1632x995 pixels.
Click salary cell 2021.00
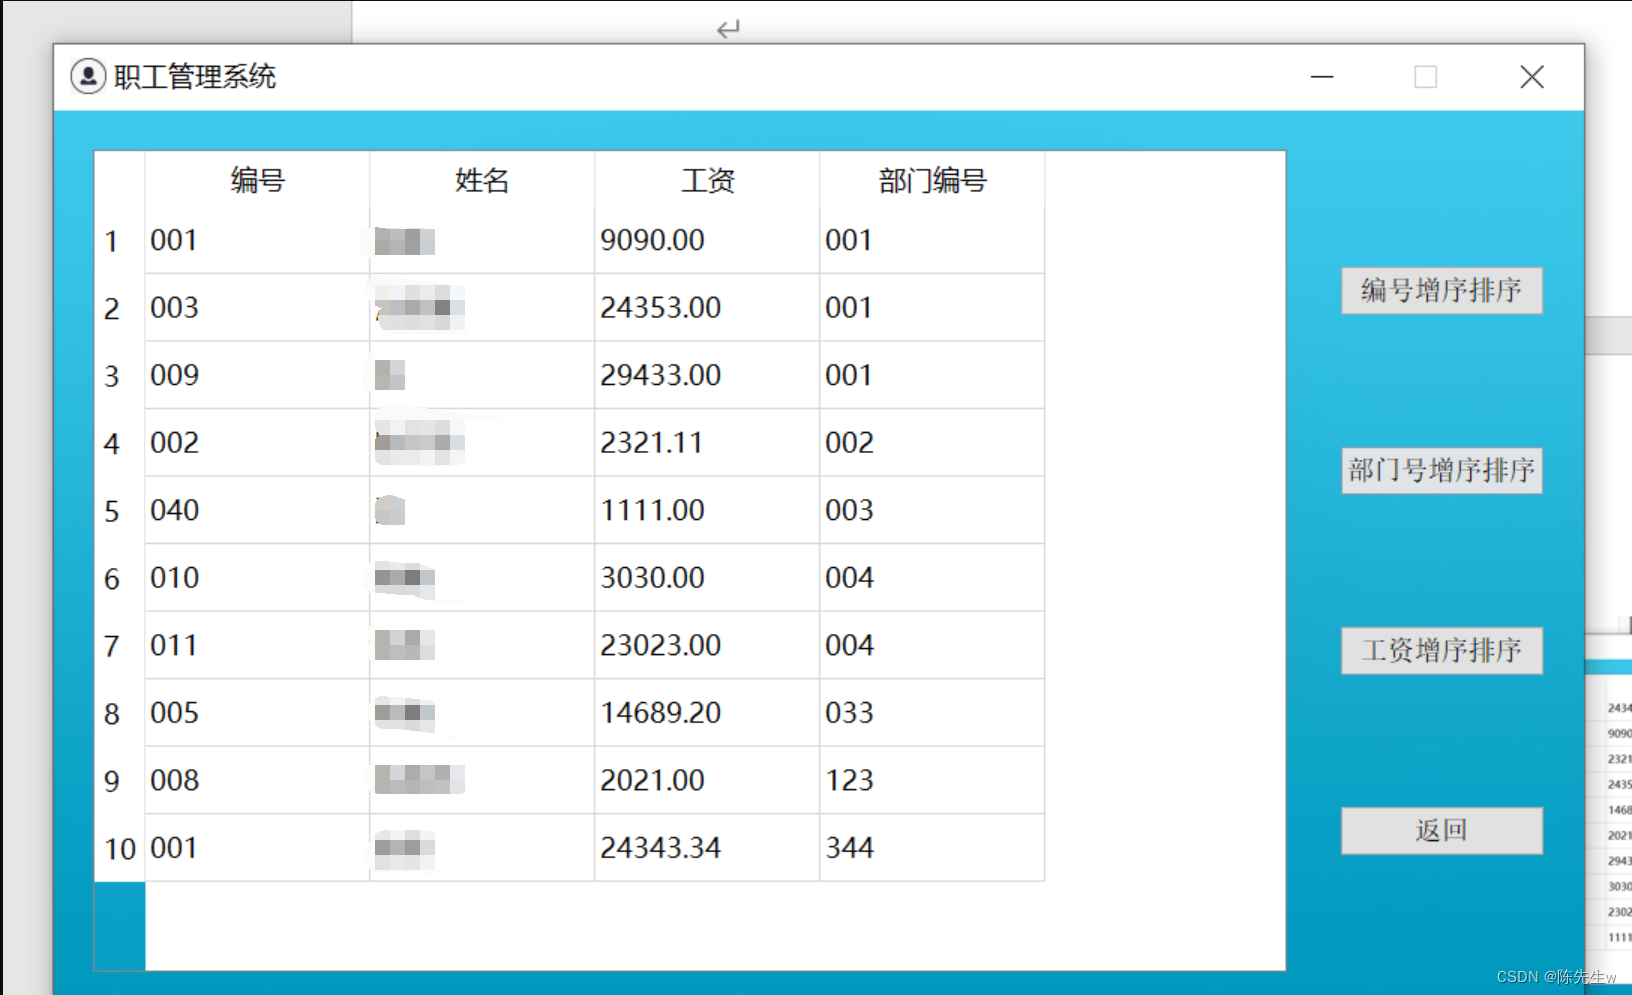pyautogui.click(x=707, y=780)
